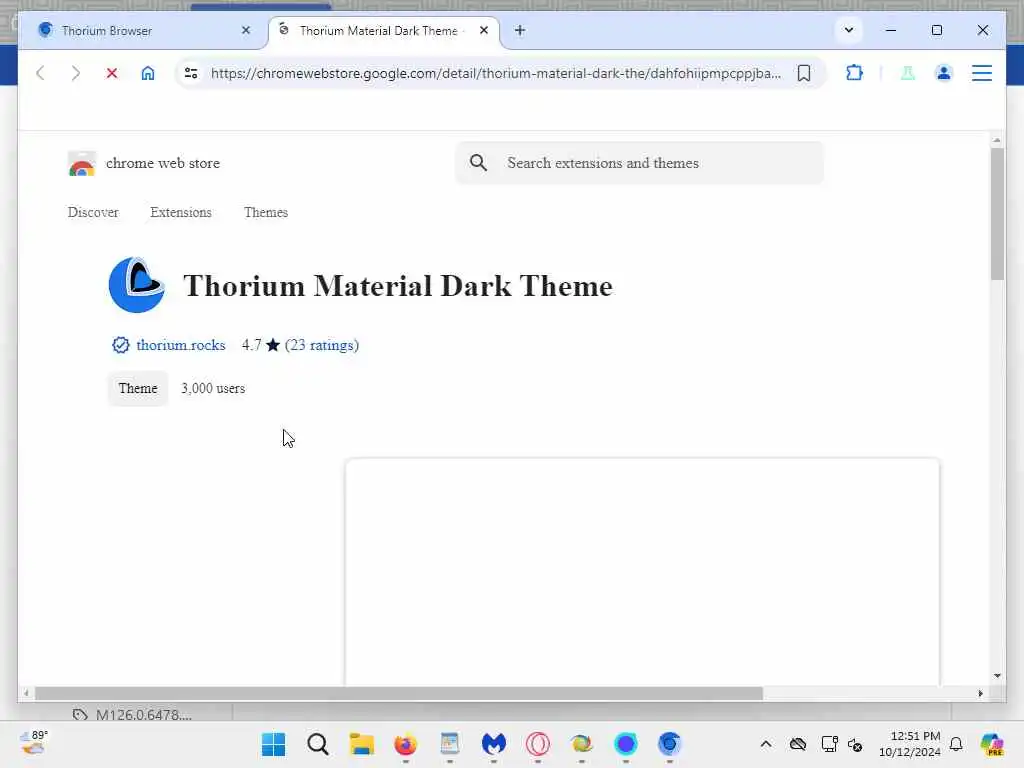
Task: Open the home page via the house icon
Action: pos(148,73)
